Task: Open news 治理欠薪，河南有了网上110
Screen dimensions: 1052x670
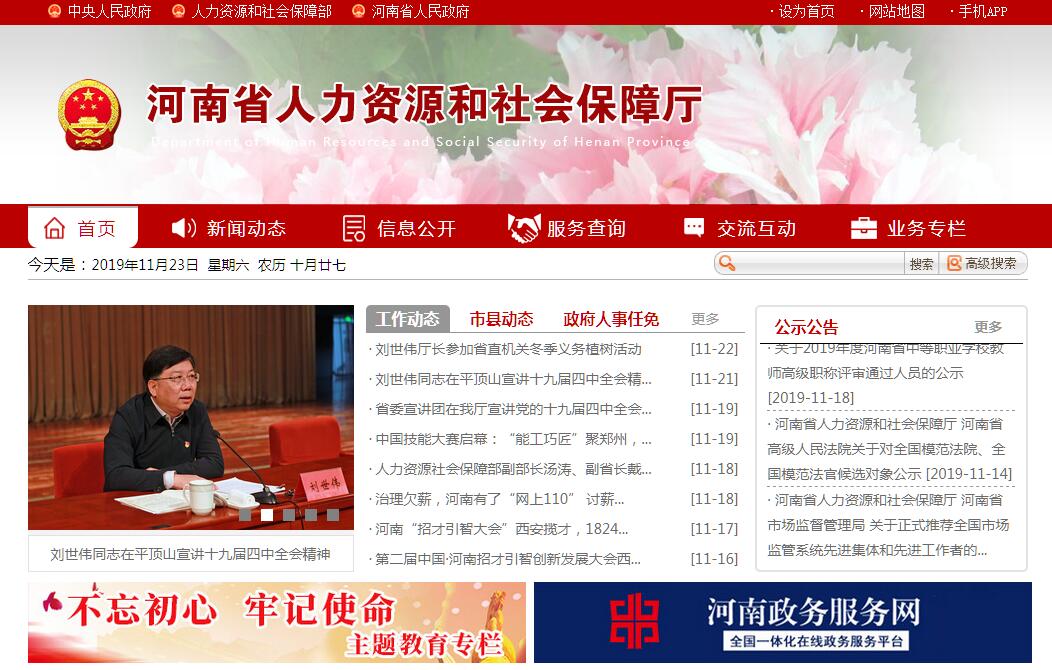Action: pyautogui.click(x=499, y=499)
